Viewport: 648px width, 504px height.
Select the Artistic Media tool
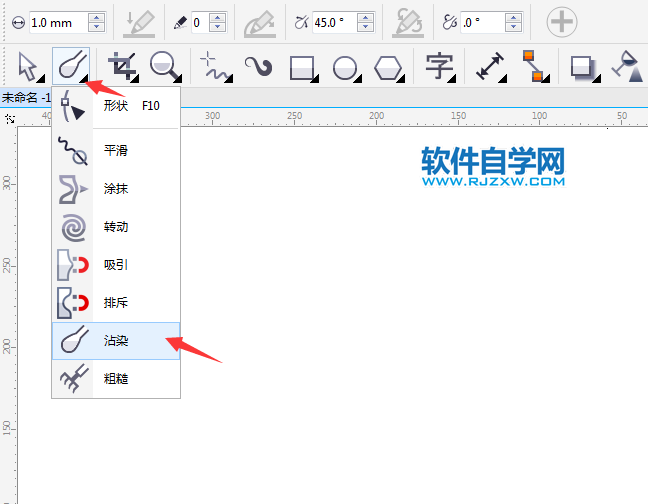[259, 66]
